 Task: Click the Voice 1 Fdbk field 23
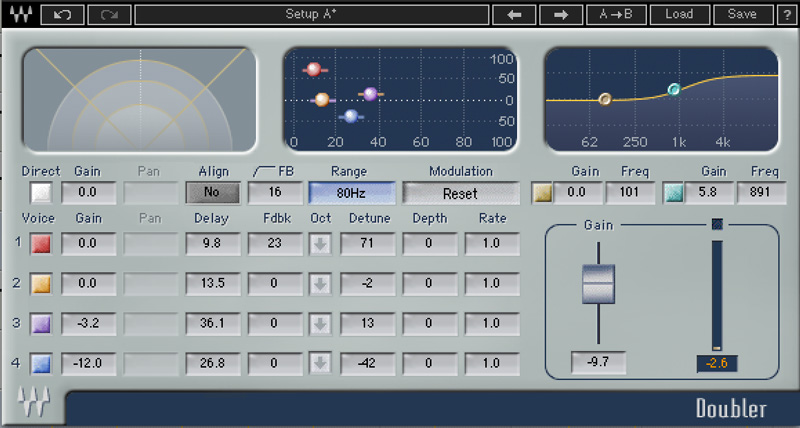[275, 243]
